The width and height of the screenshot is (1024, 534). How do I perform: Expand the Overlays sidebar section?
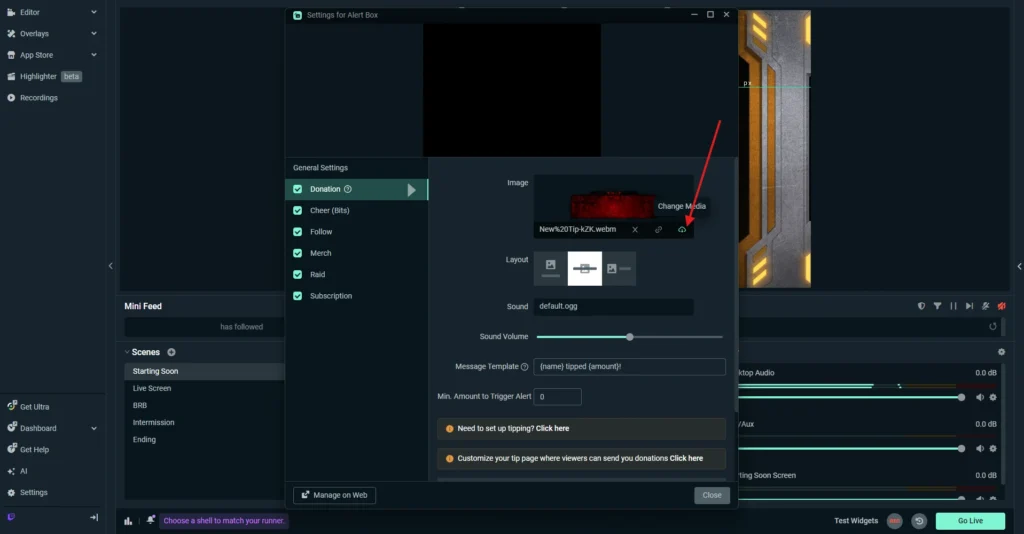[x=94, y=34]
